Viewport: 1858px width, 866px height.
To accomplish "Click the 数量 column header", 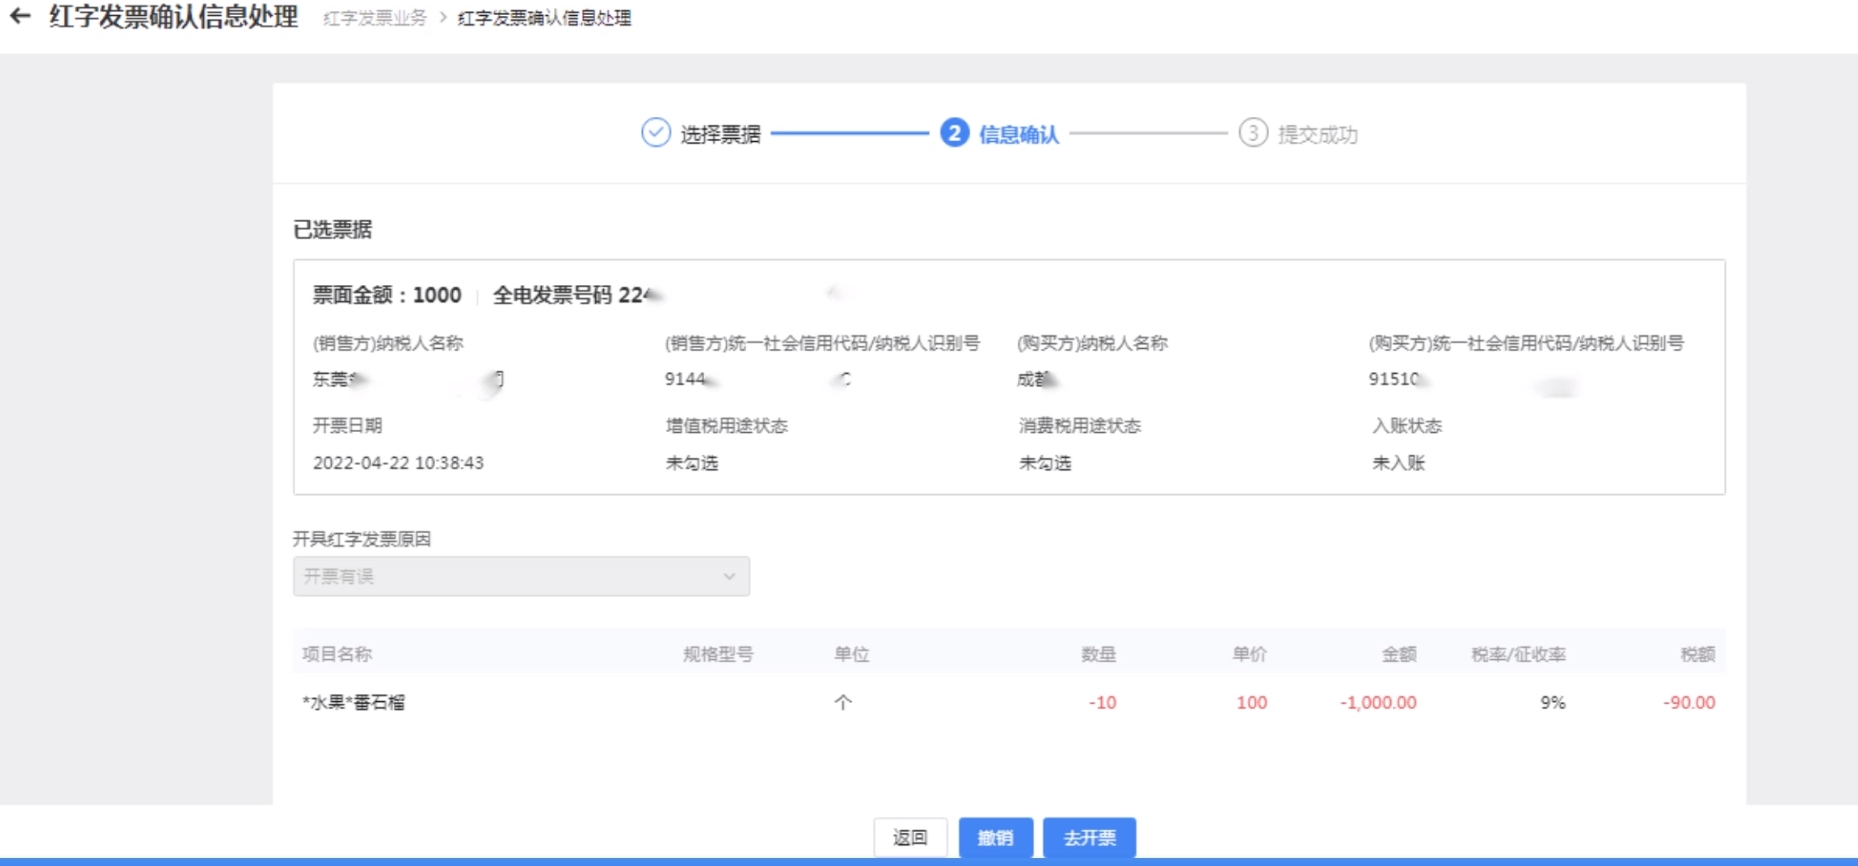I will tap(1098, 654).
